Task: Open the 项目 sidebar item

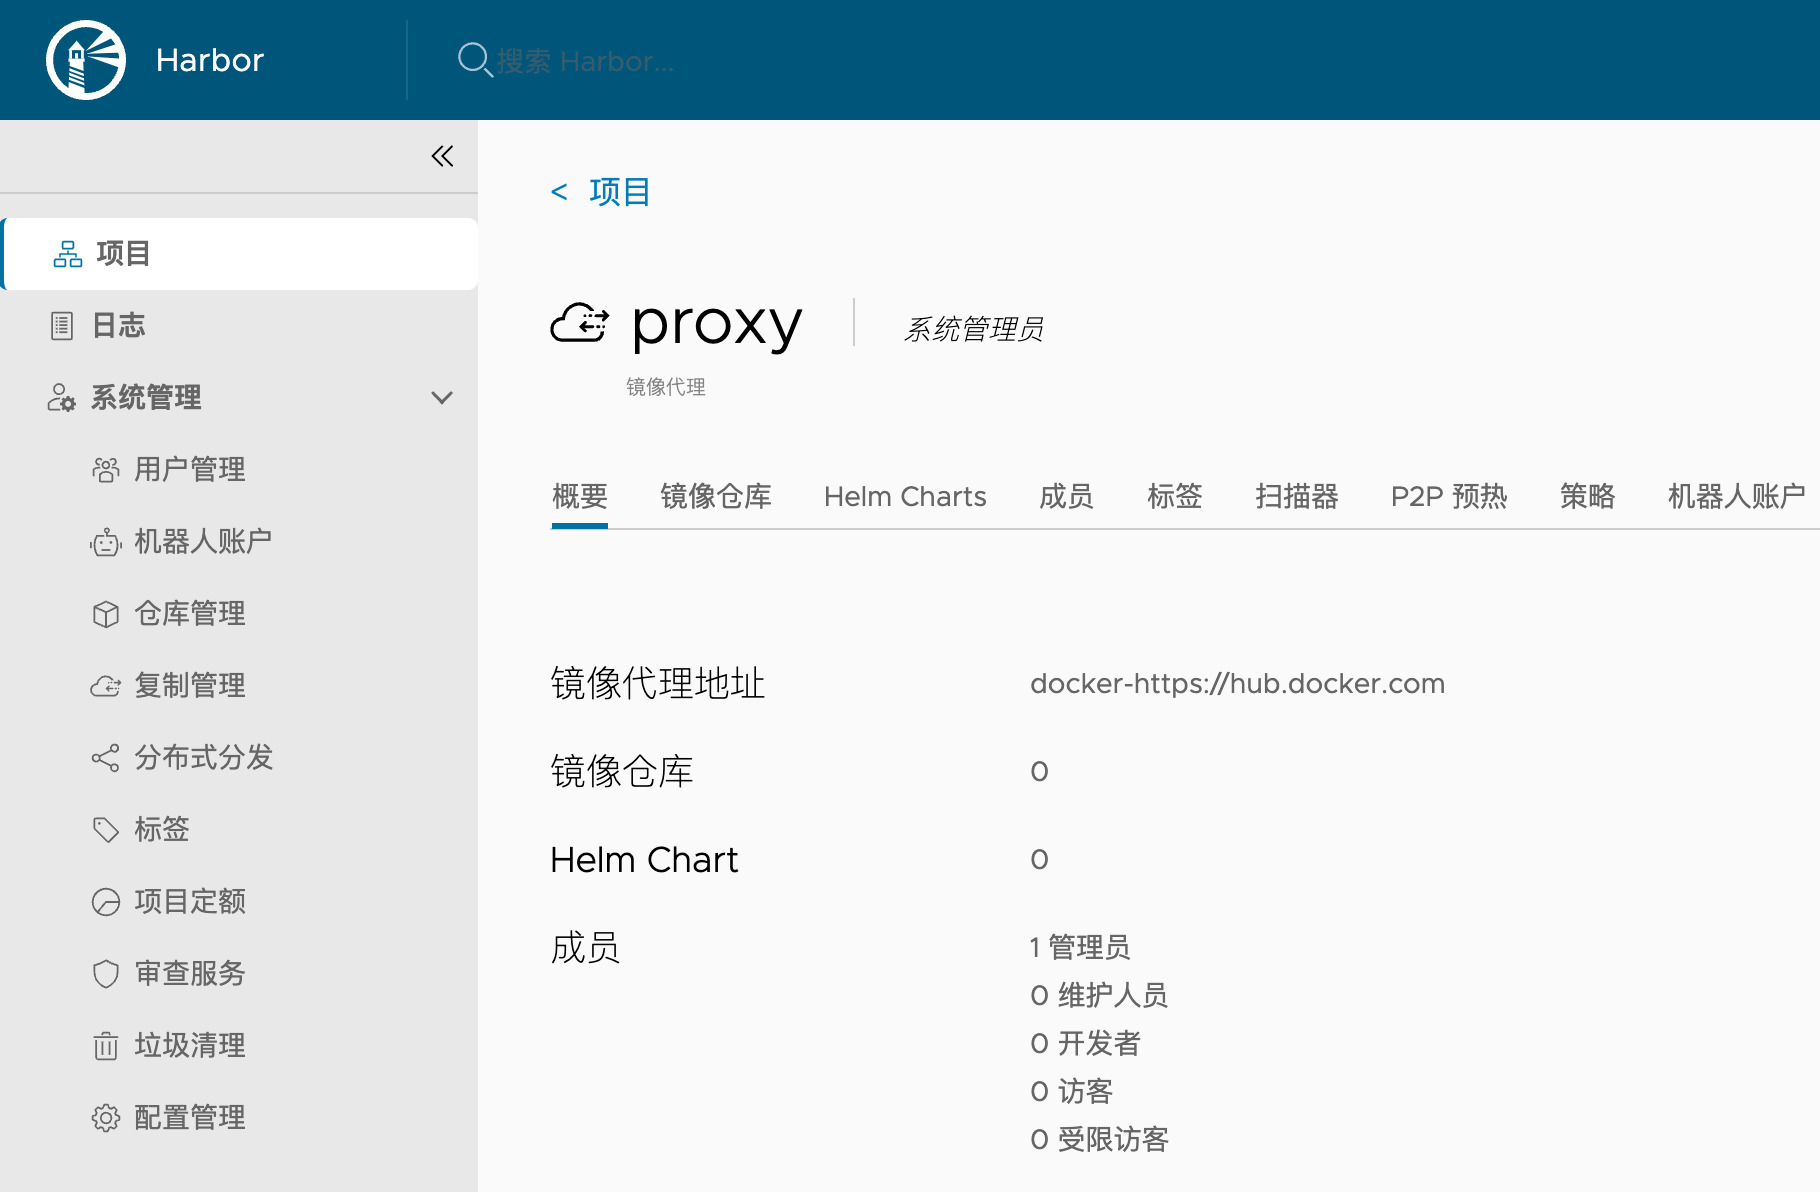Action: tap(123, 254)
